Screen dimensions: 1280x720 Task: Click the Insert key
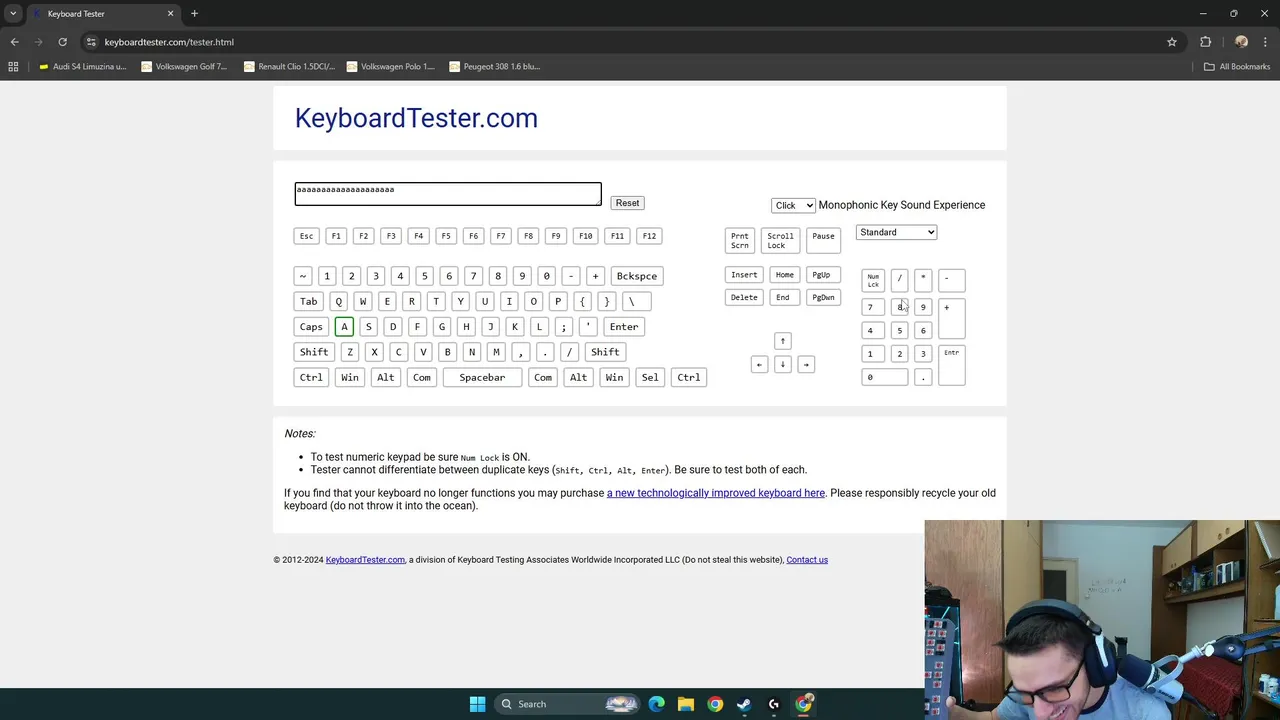(x=744, y=275)
